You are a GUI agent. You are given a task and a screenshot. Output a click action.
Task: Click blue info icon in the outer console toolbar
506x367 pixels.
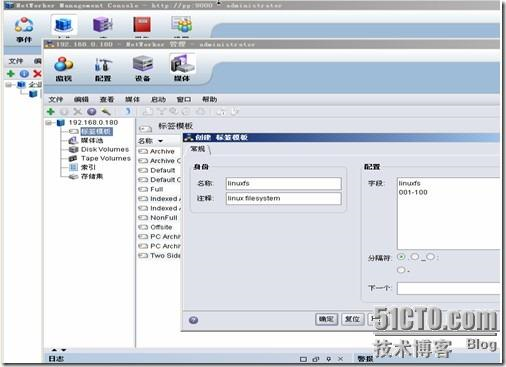click(x=24, y=74)
